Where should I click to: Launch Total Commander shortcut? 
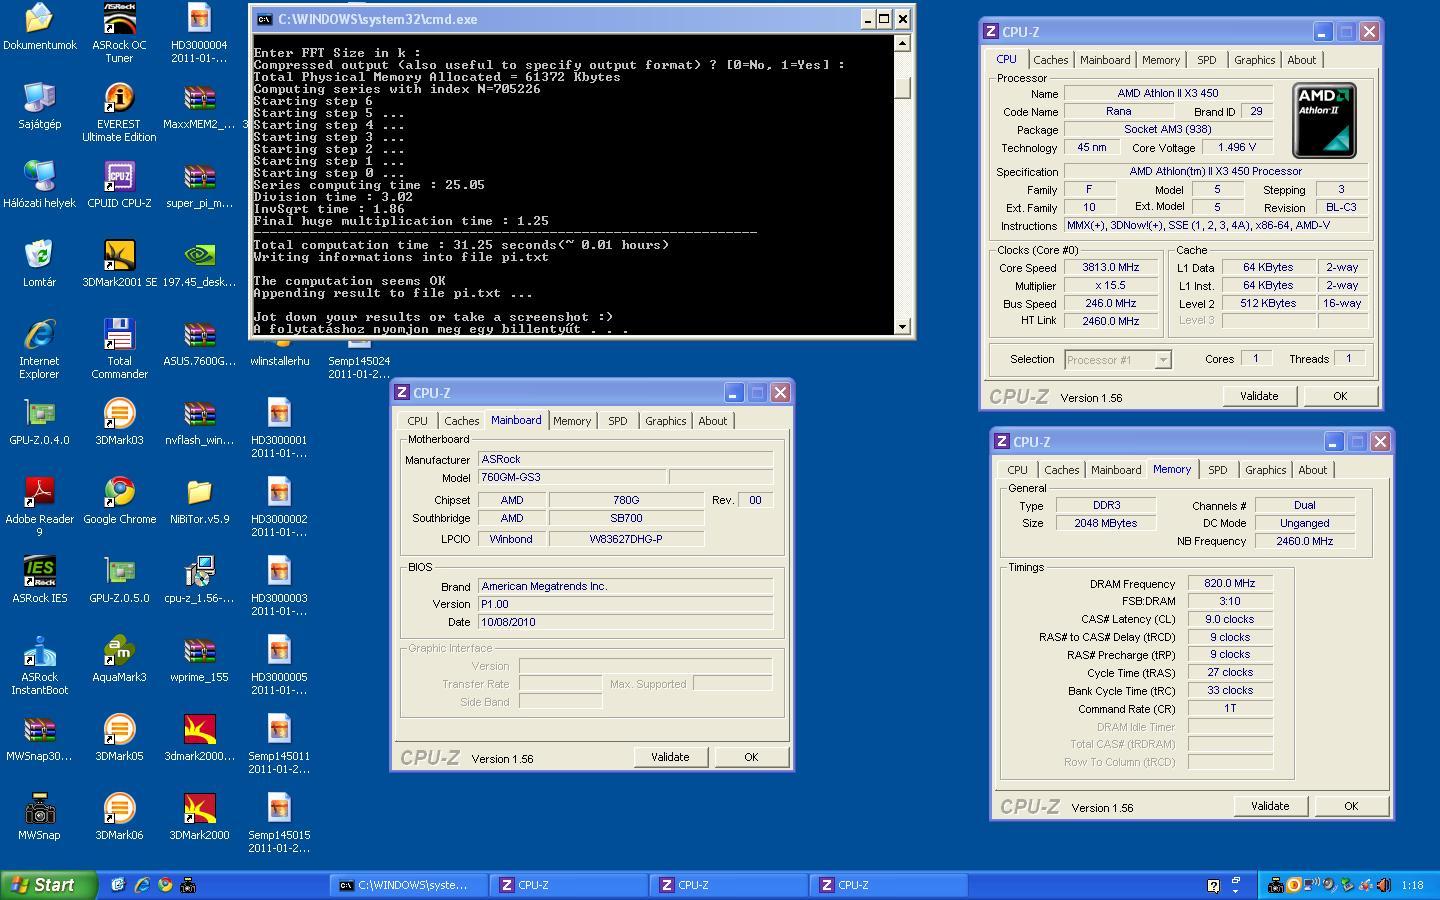pos(119,348)
